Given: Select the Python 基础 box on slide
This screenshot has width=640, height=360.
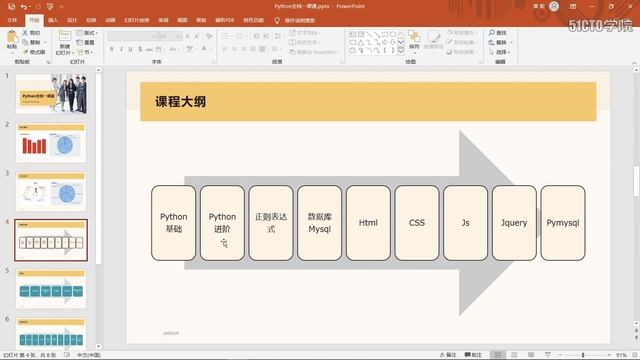Looking at the screenshot, I should click(x=173, y=223).
